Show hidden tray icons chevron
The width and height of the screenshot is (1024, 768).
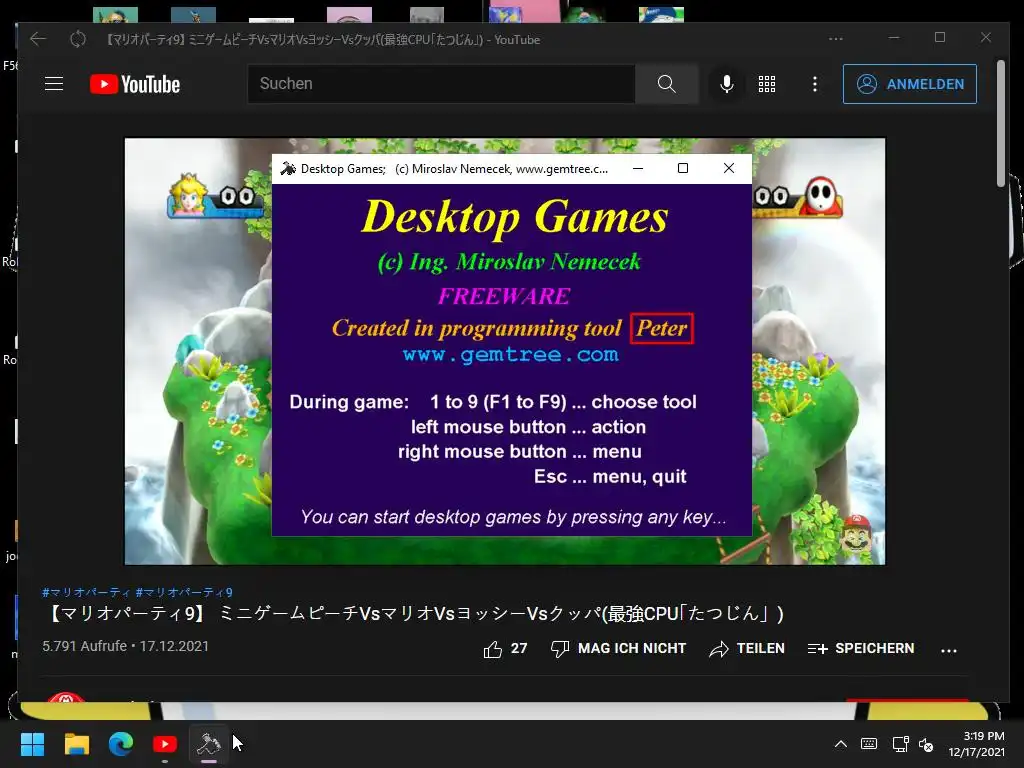tap(840, 744)
